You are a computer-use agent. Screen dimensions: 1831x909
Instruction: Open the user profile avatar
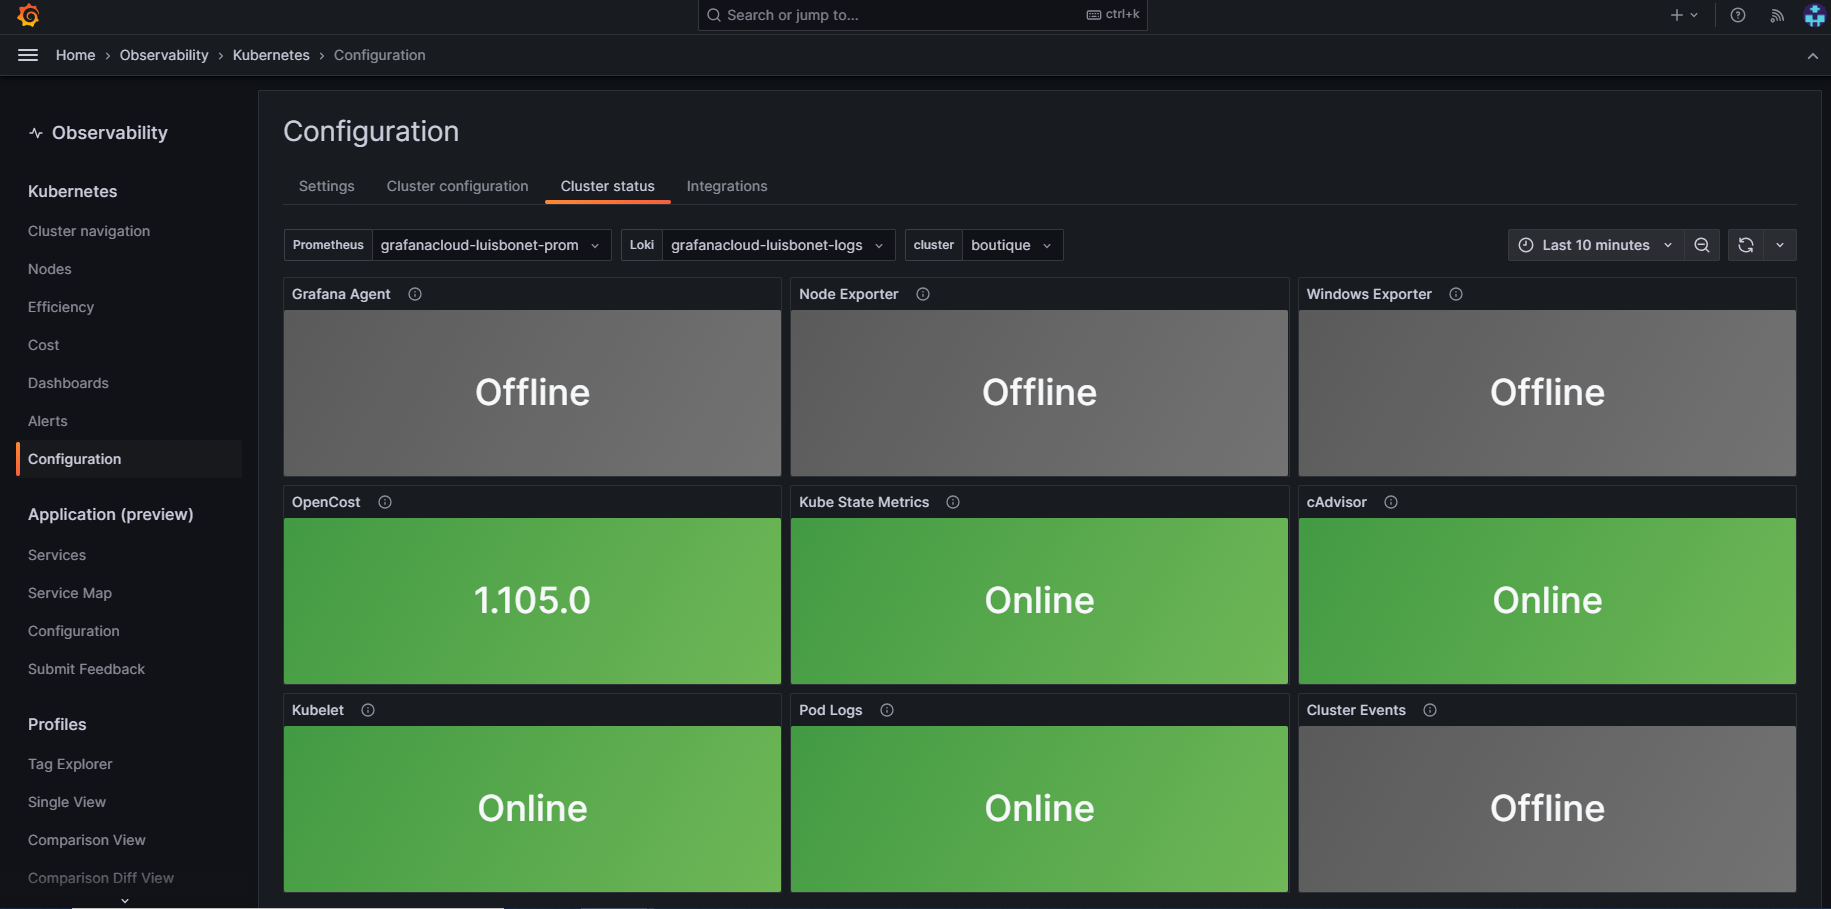1814,15
